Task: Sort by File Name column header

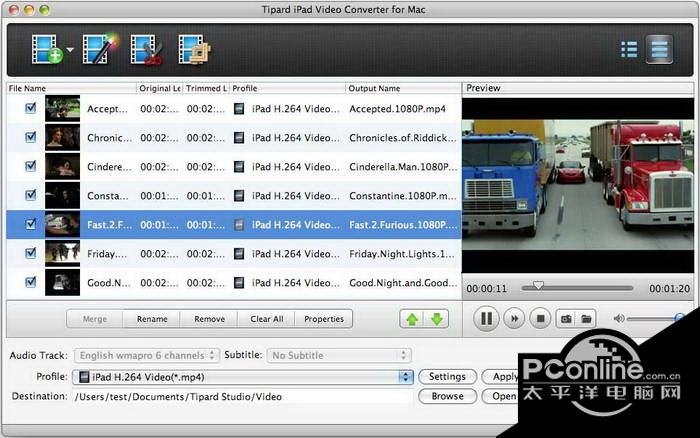Action: [71, 88]
